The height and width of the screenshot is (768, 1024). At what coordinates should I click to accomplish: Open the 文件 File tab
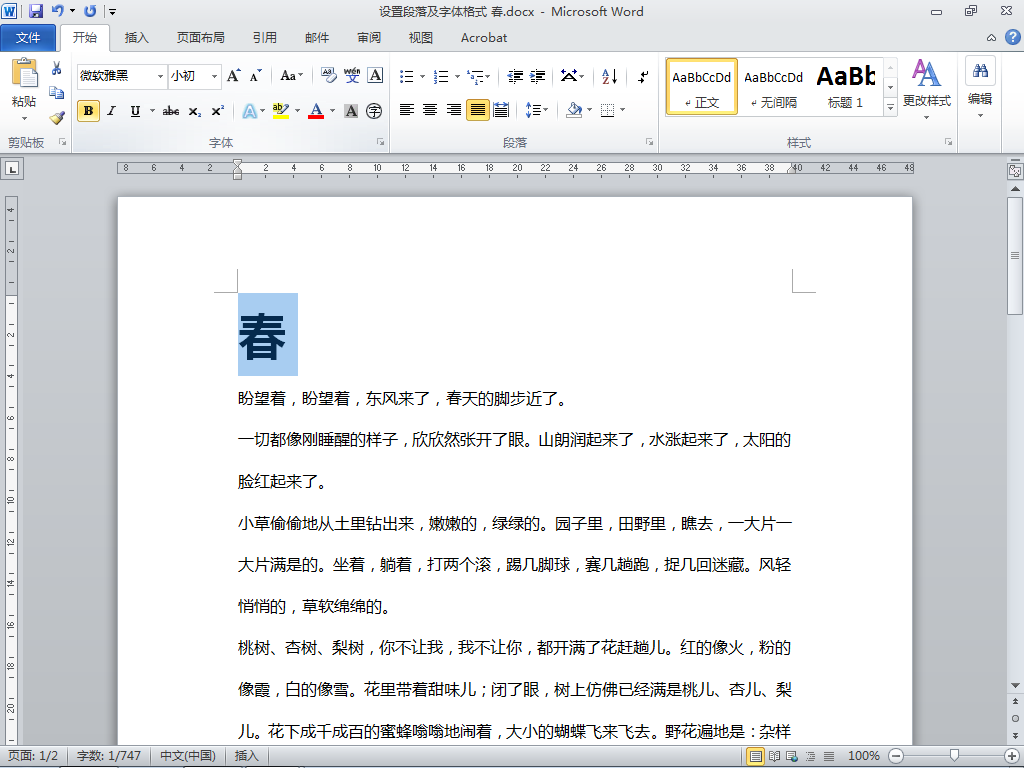coord(28,38)
